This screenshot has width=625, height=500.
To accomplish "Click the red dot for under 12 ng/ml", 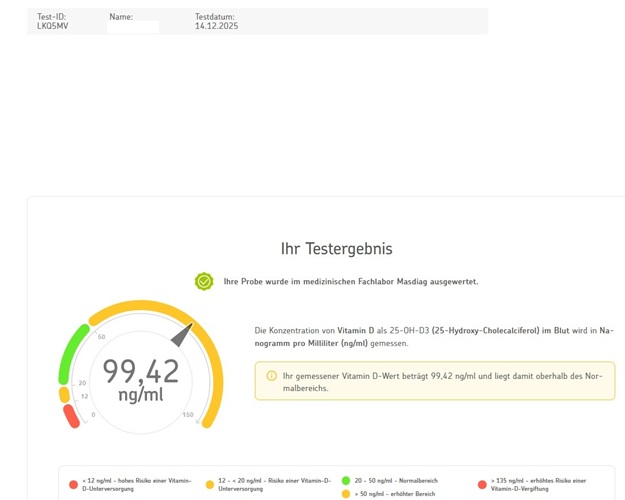I will point(73,485).
